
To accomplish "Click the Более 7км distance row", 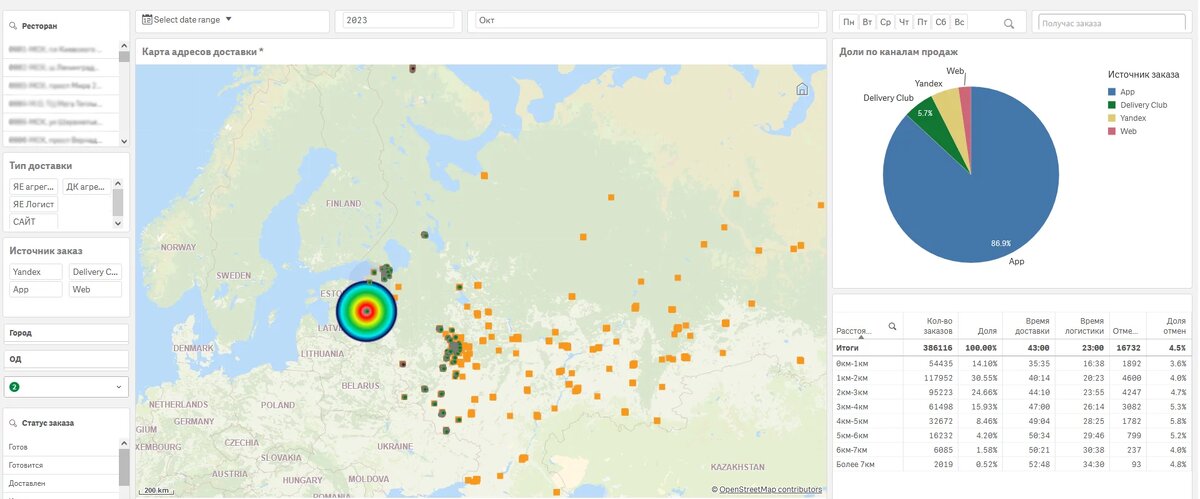I will click(x=1012, y=465).
